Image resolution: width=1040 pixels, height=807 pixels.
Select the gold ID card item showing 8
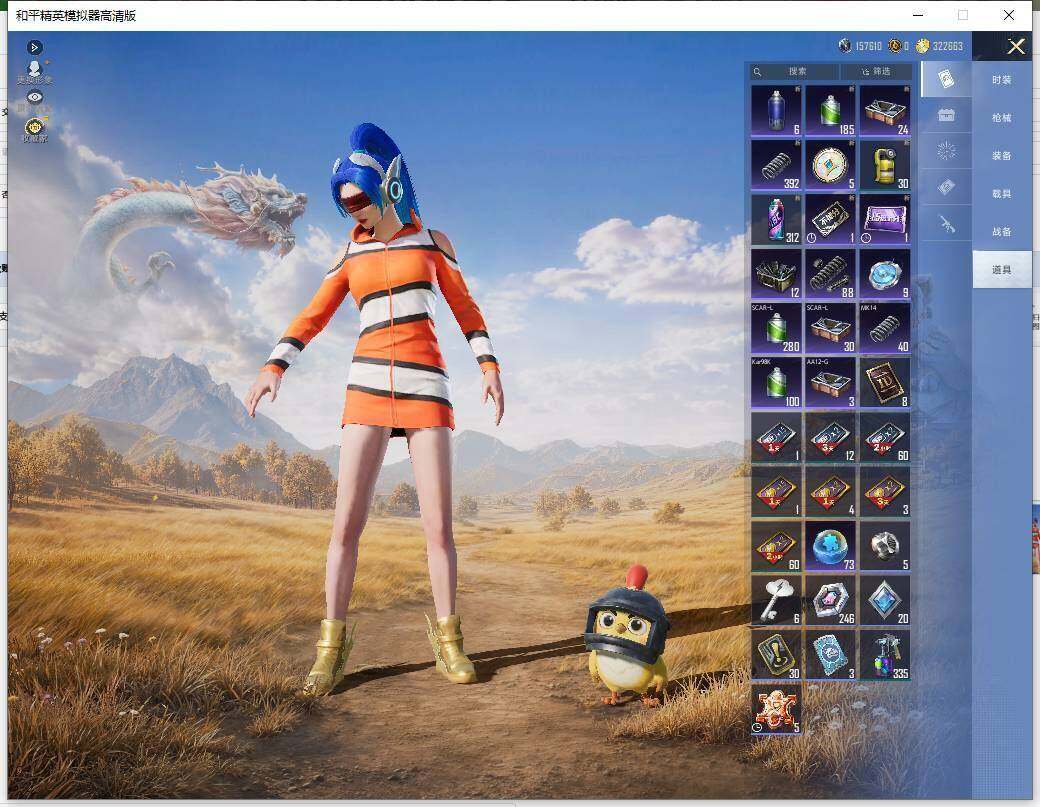pyautogui.click(x=884, y=382)
